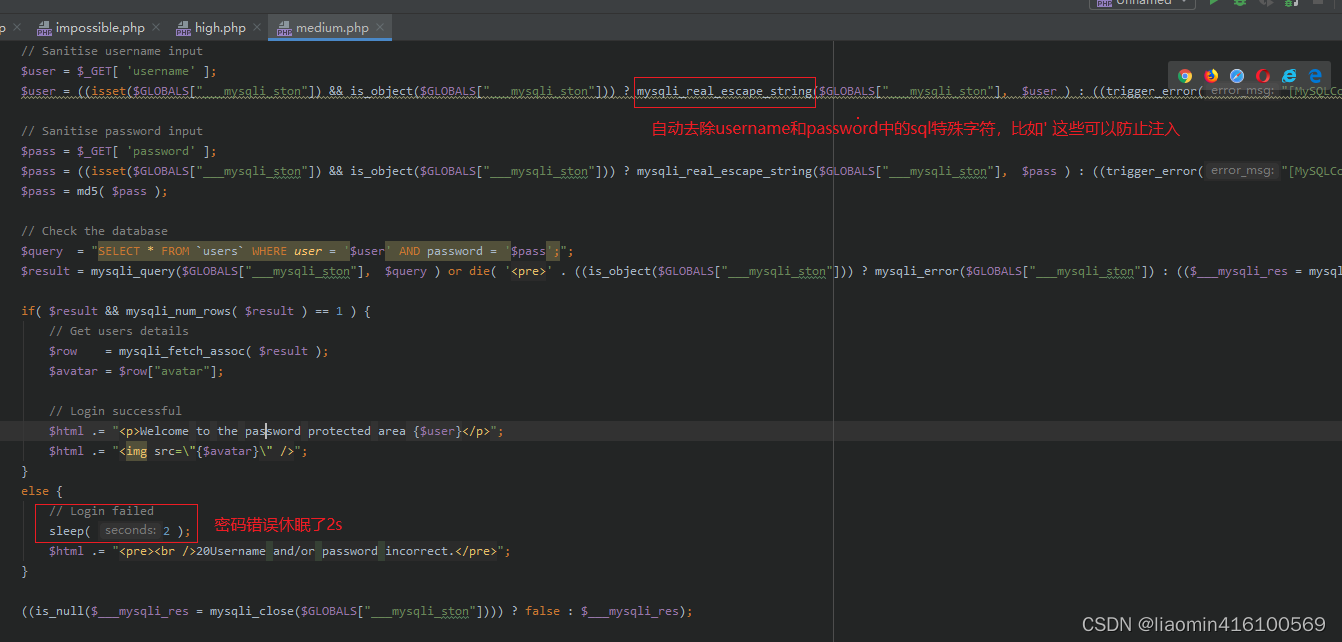This screenshot has width=1342, height=642.
Task: Click mysqli_real_escape_string in the $user line
Action: (x=725, y=91)
